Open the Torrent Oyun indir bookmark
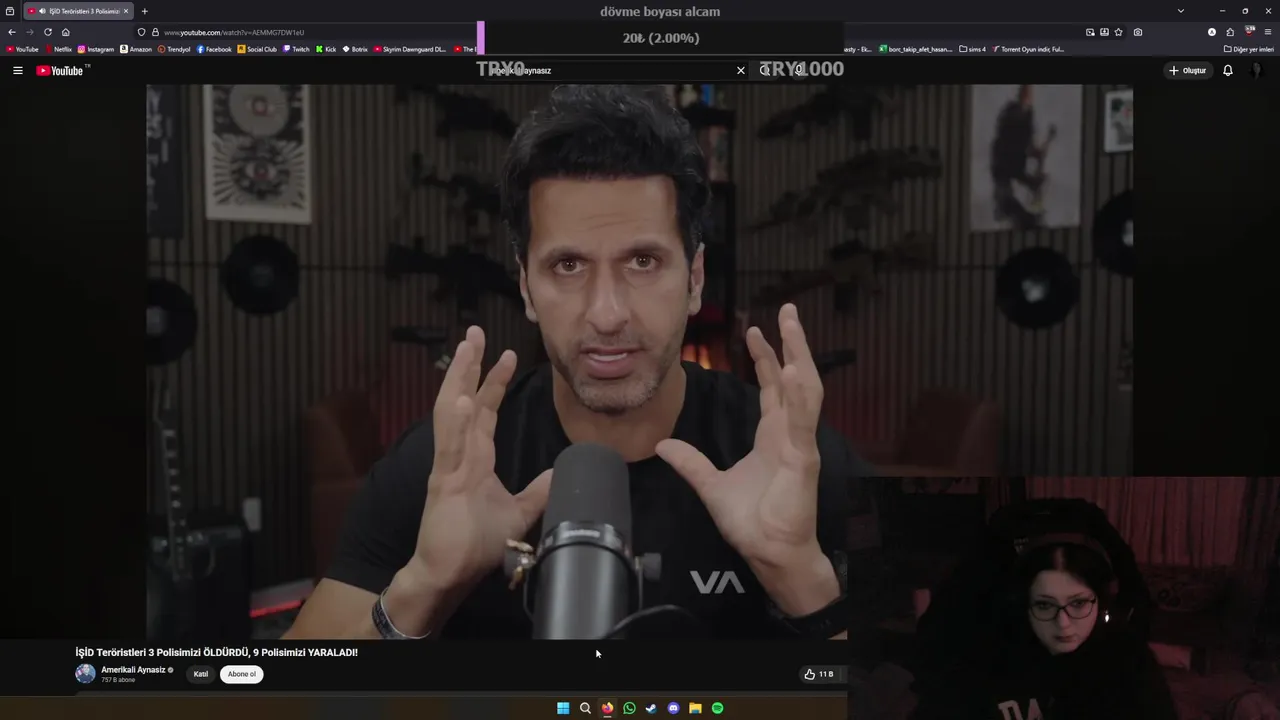 1028,49
